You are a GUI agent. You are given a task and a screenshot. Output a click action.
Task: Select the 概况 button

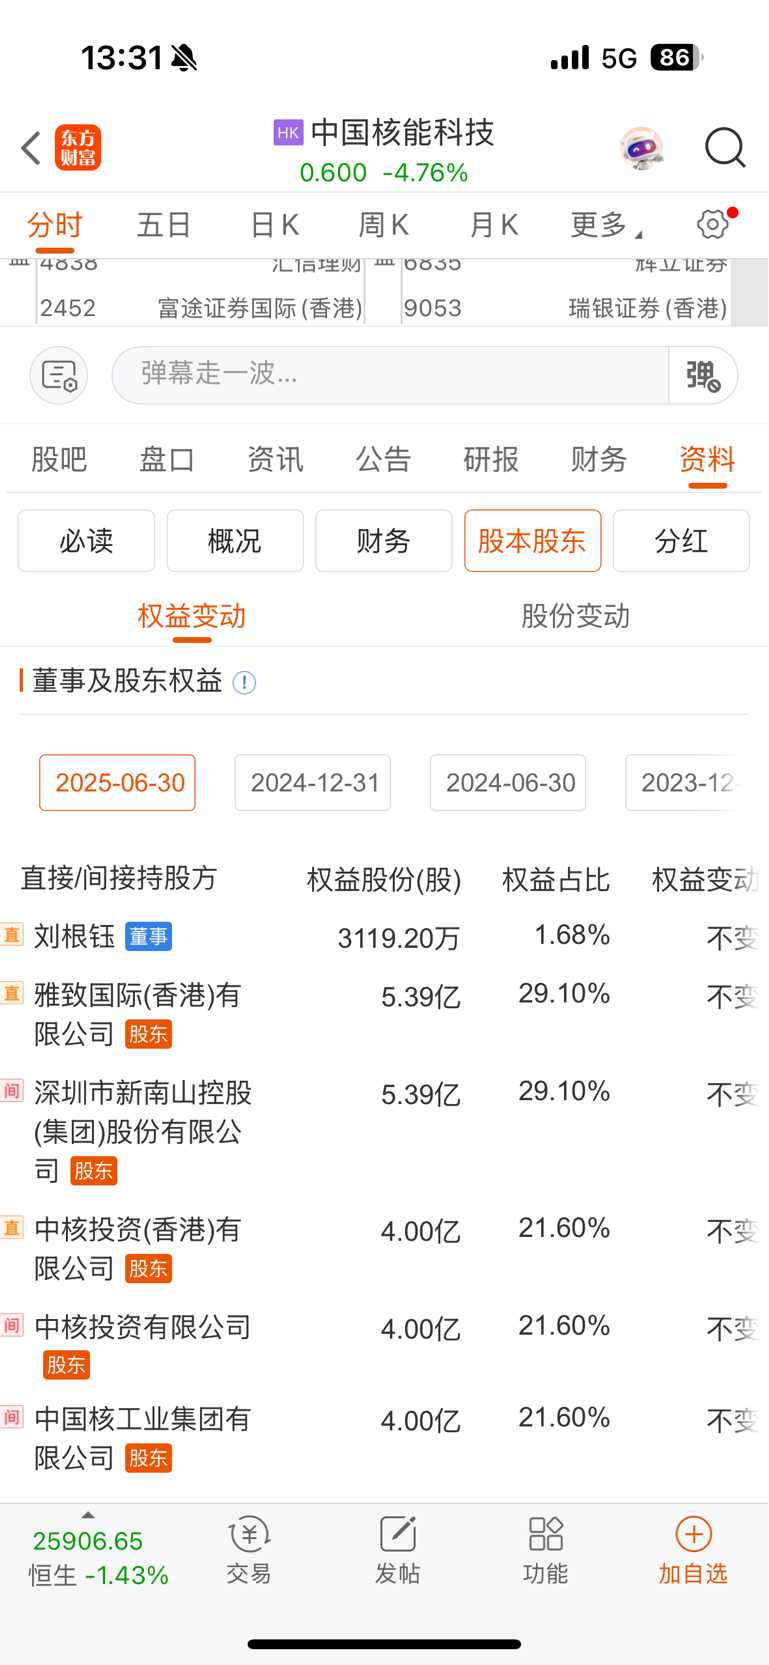(235, 541)
